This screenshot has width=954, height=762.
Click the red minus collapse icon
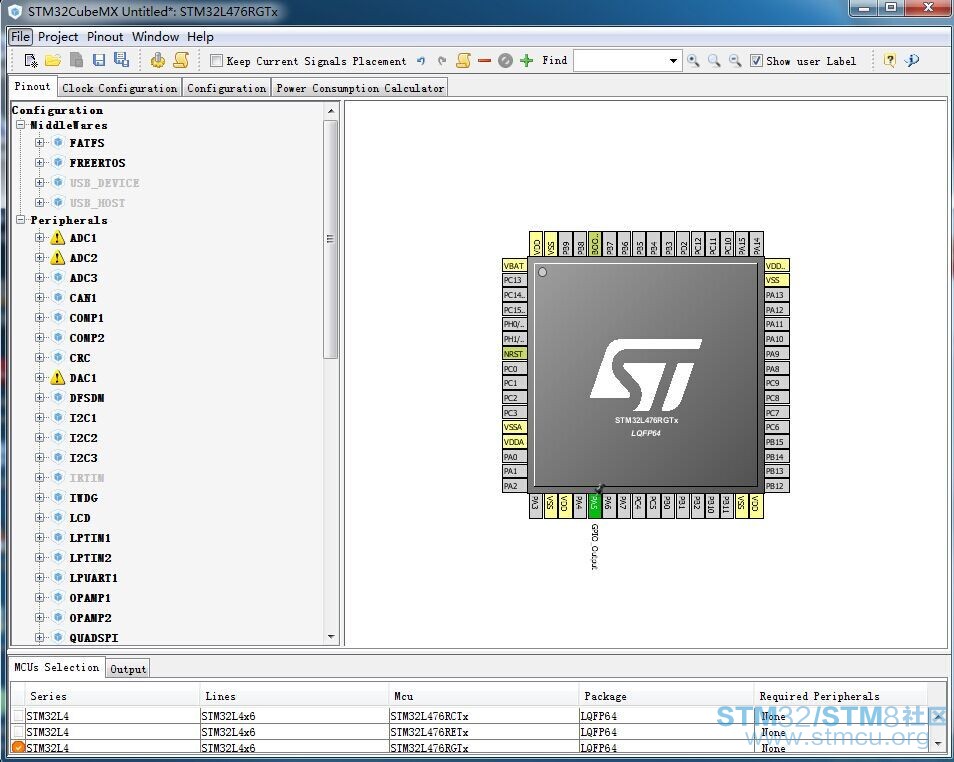point(484,60)
